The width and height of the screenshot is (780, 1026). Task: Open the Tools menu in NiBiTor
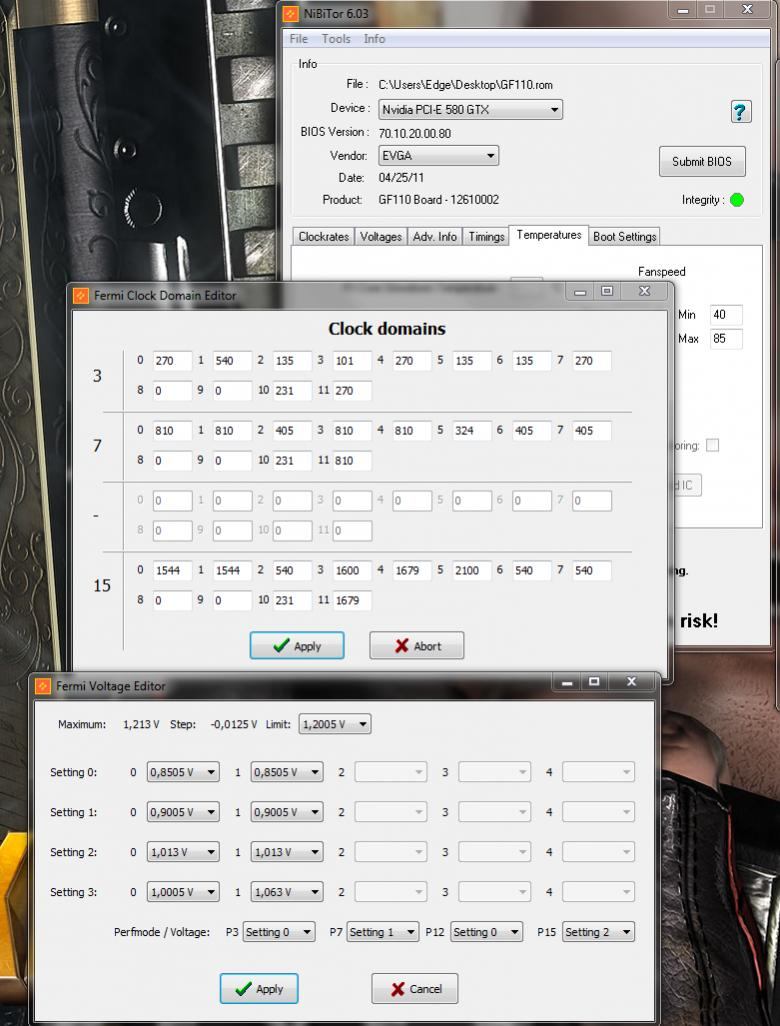(336, 39)
